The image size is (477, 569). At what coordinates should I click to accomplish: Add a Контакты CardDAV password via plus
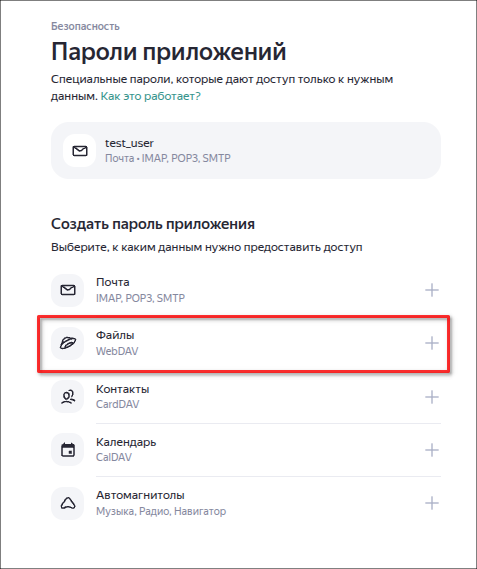[432, 397]
